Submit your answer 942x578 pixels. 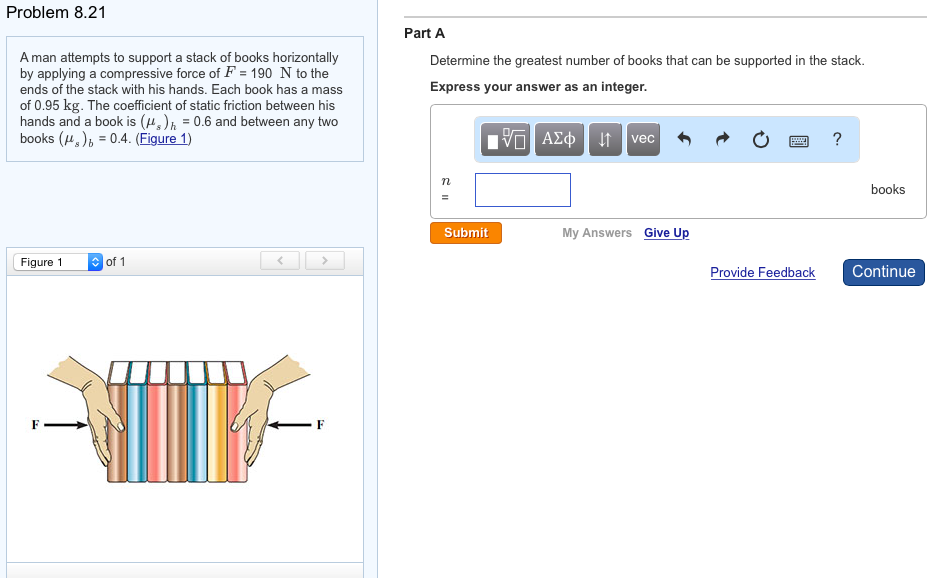pyautogui.click(x=465, y=232)
